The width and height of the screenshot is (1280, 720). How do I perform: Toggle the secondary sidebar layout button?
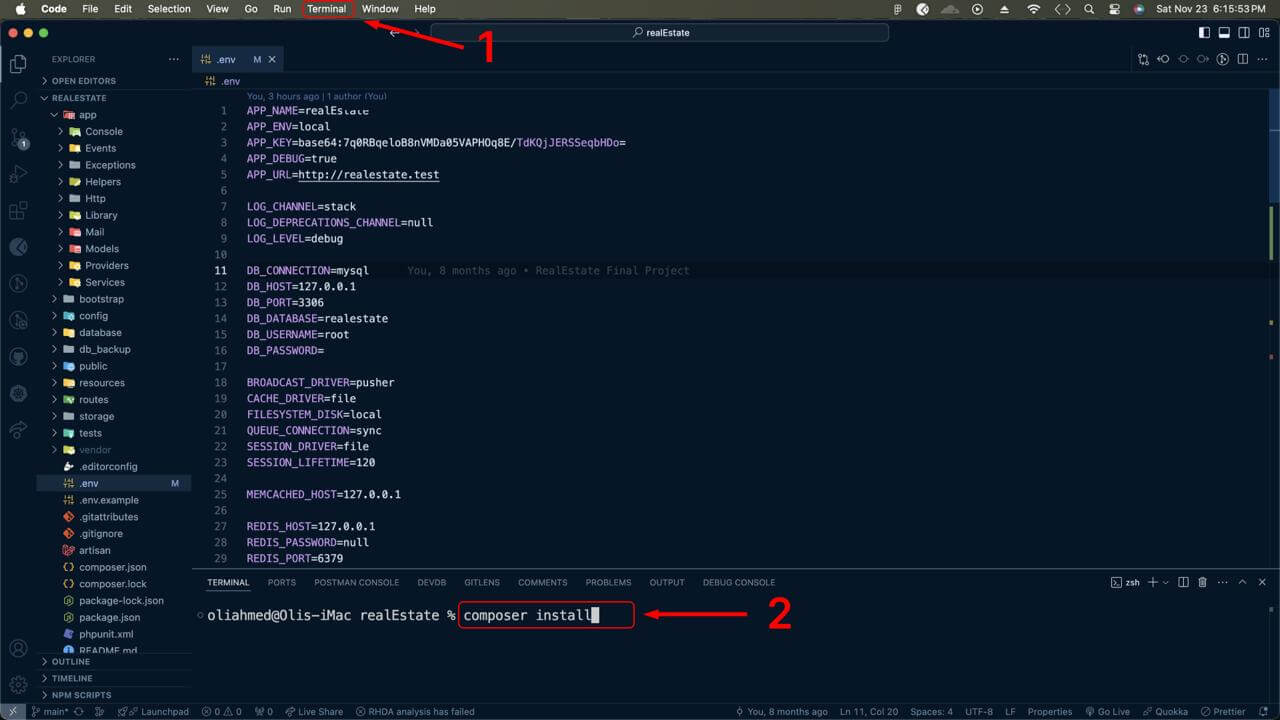[1243, 33]
